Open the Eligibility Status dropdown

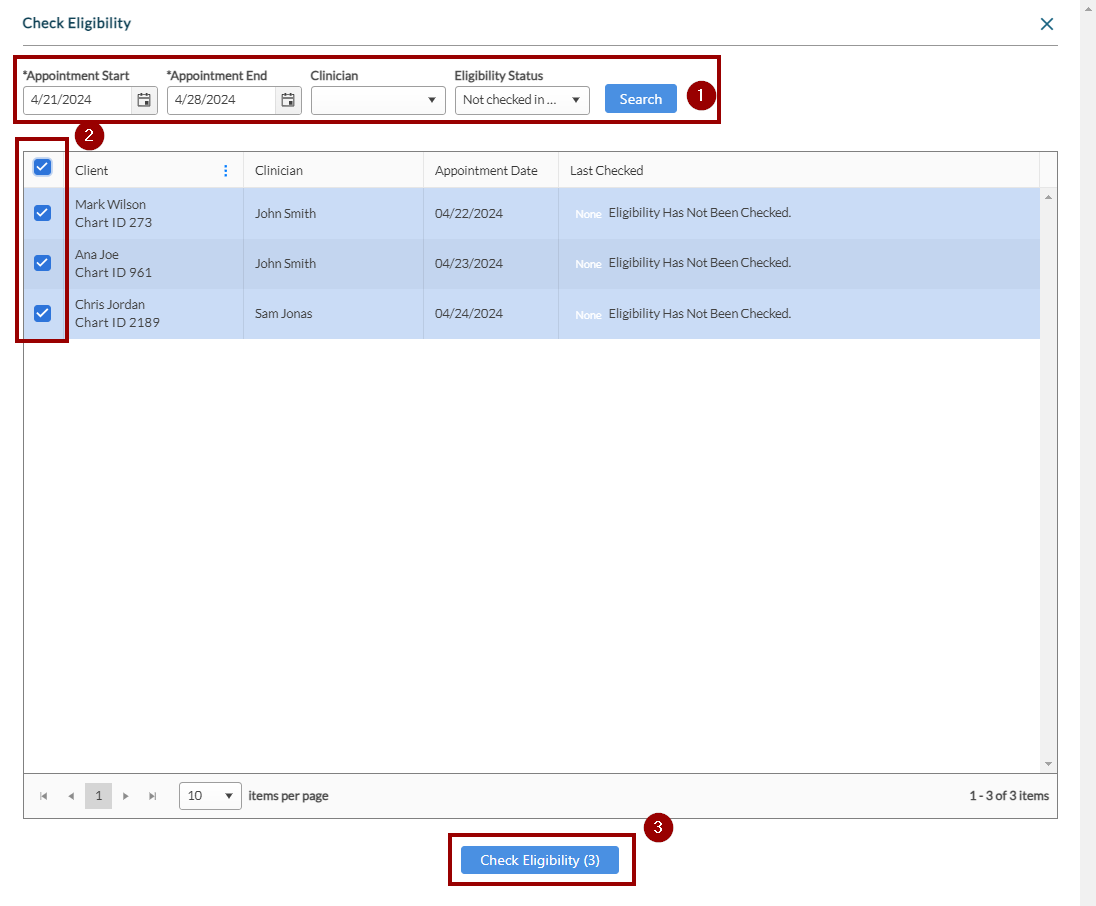(x=522, y=100)
